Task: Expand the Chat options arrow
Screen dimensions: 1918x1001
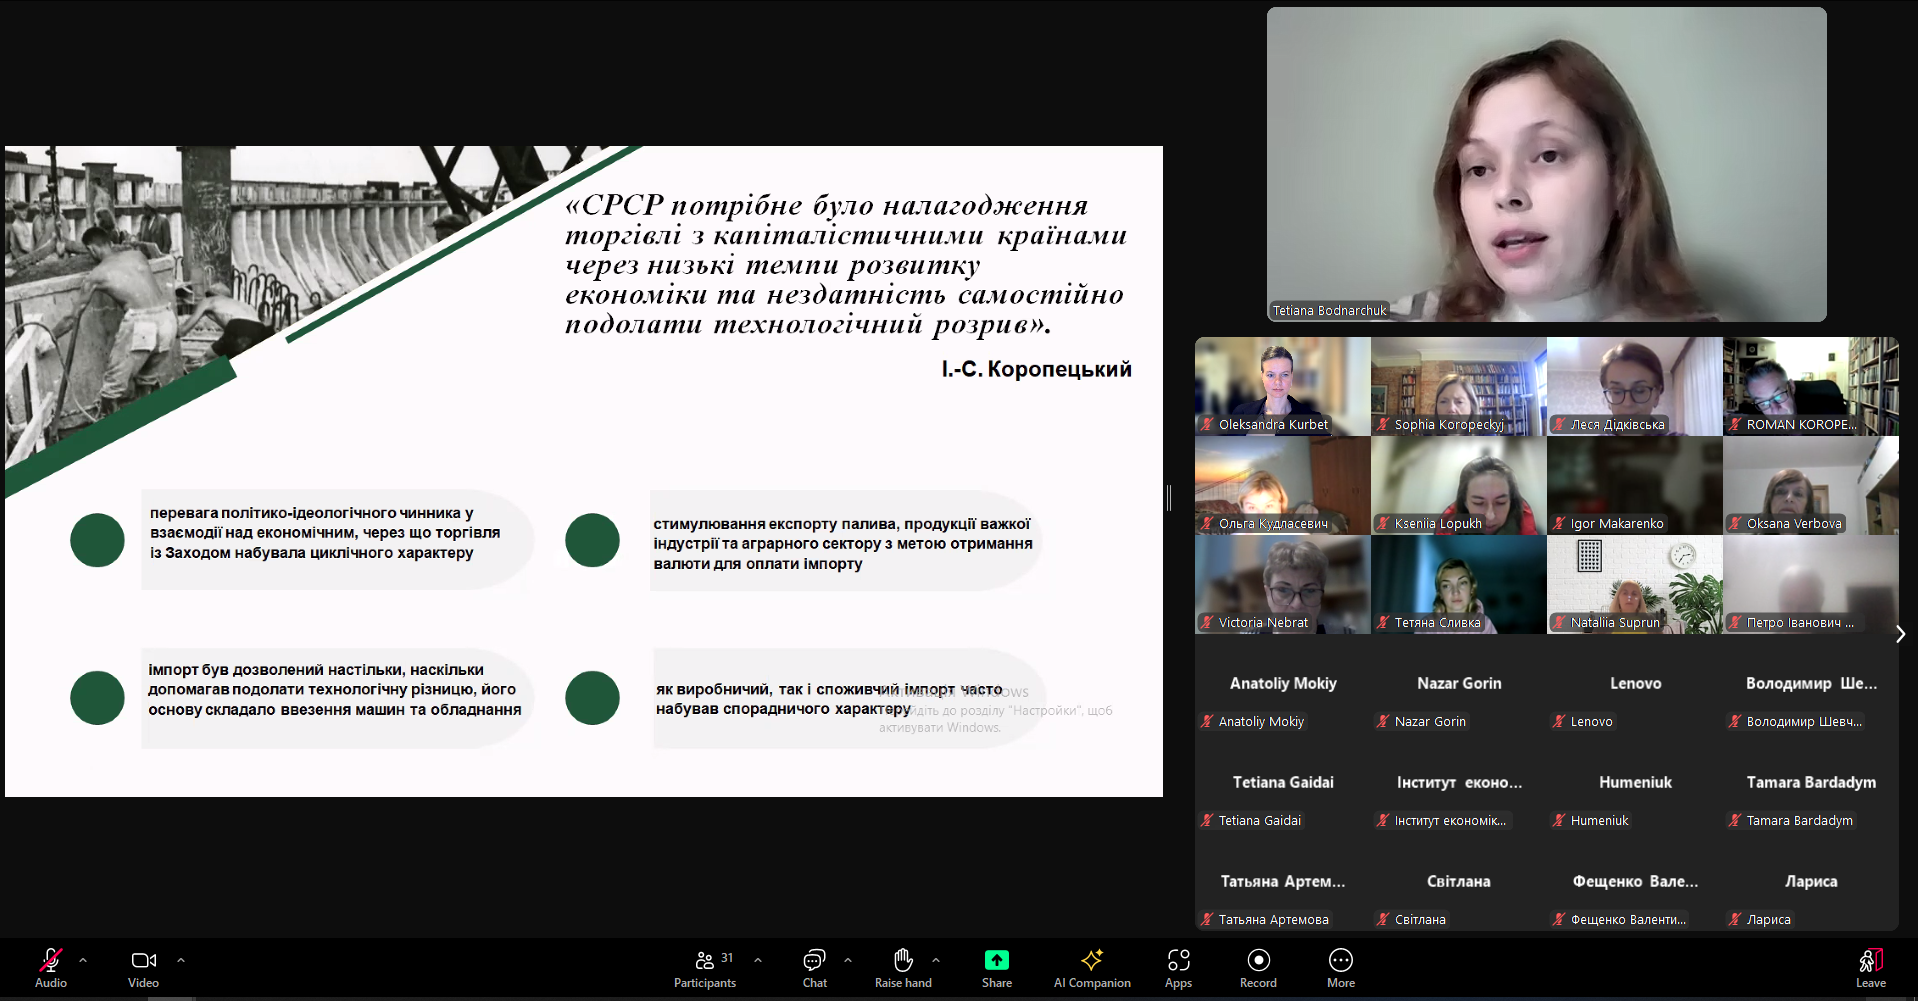Action: coord(848,960)
